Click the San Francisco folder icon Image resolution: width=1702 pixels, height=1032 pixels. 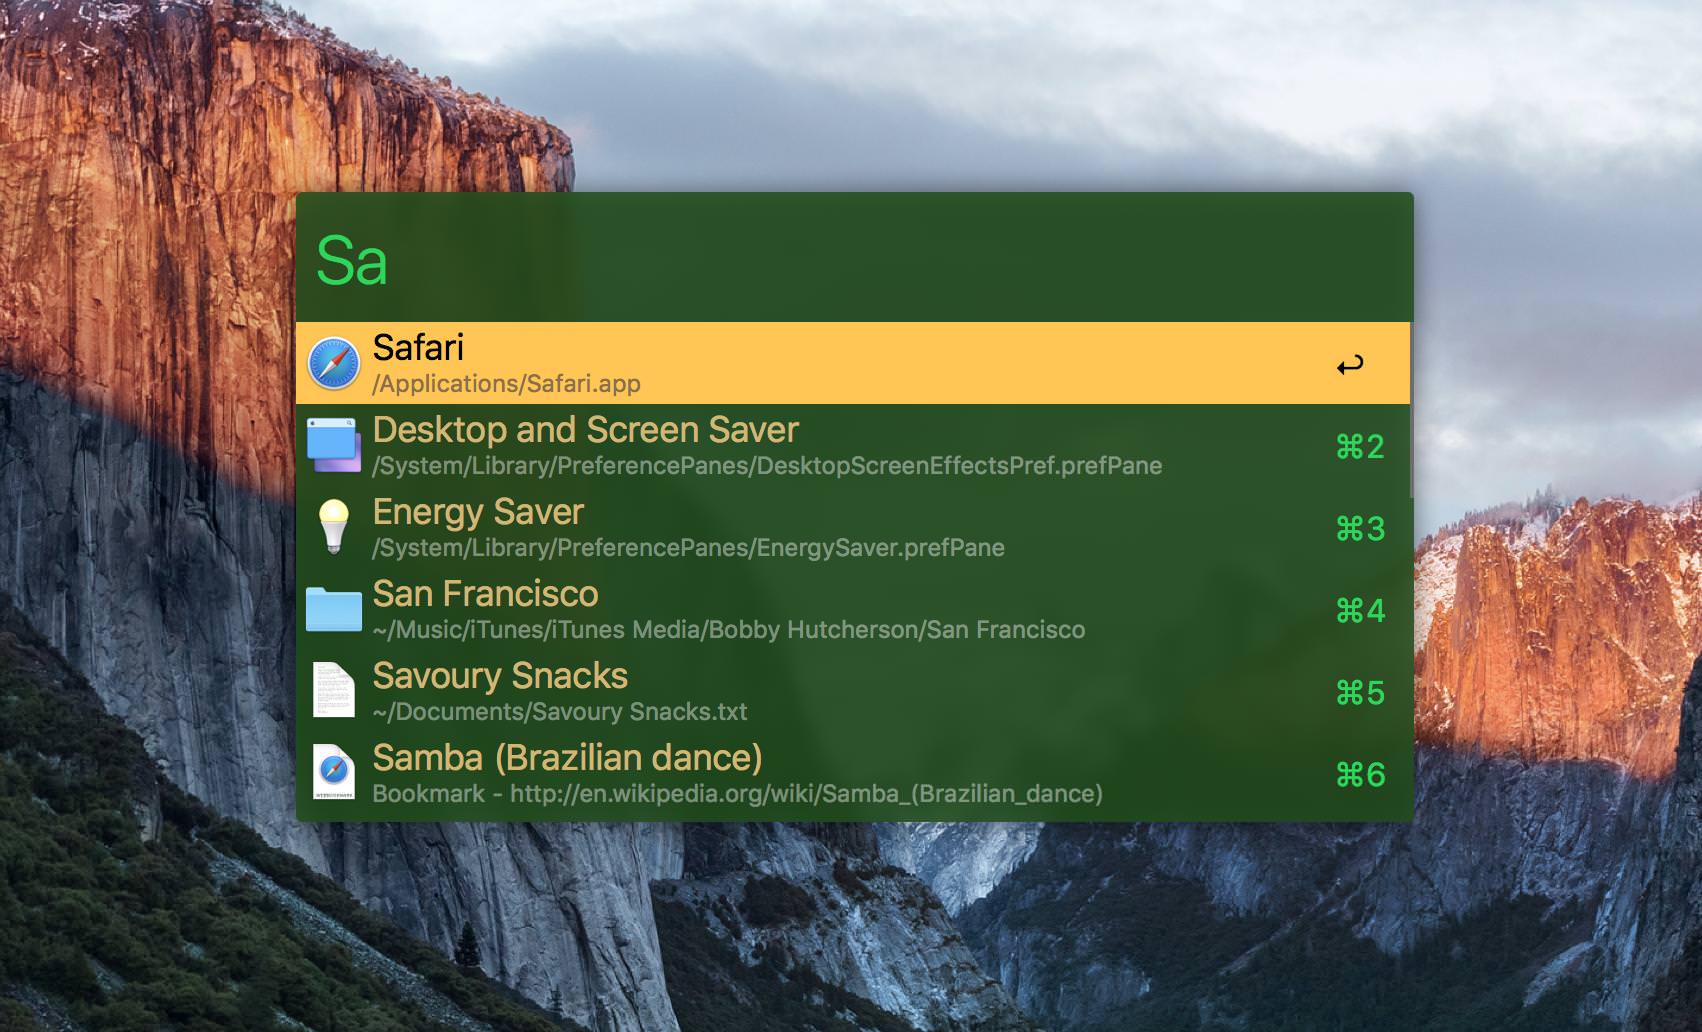(333, 609)
